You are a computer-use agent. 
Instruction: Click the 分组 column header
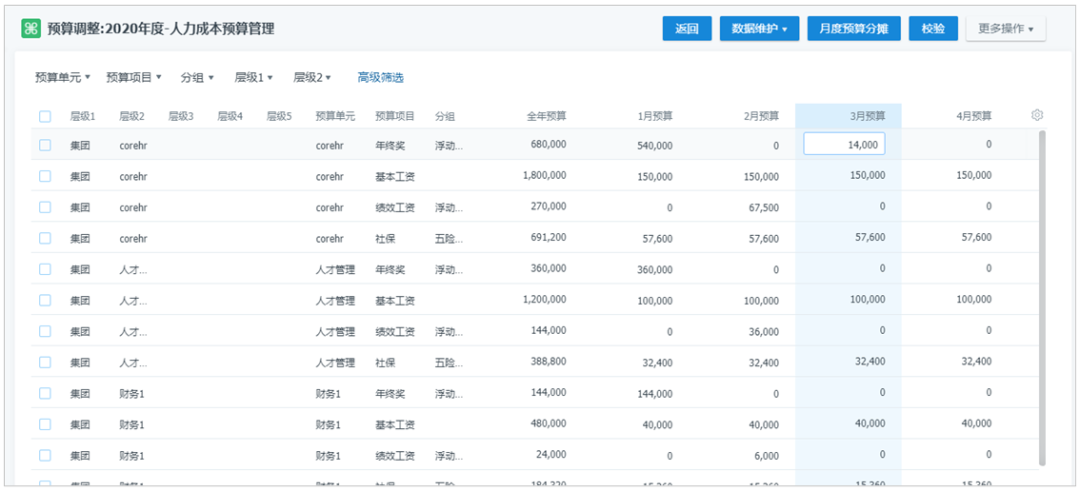tap(445, 116)
